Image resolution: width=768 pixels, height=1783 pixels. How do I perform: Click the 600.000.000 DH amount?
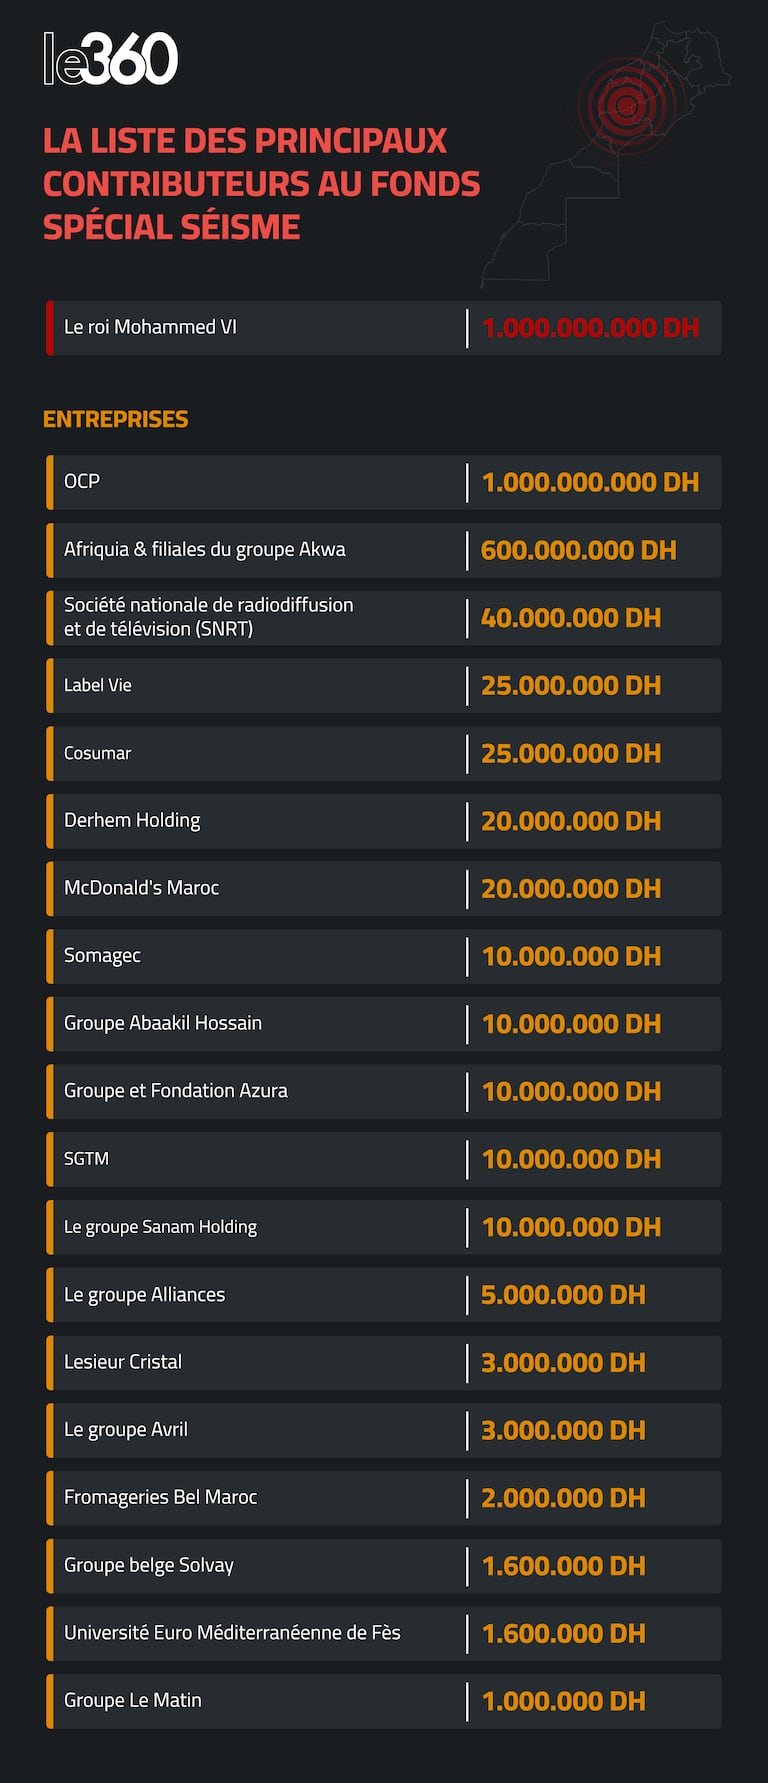click(578, 550)
